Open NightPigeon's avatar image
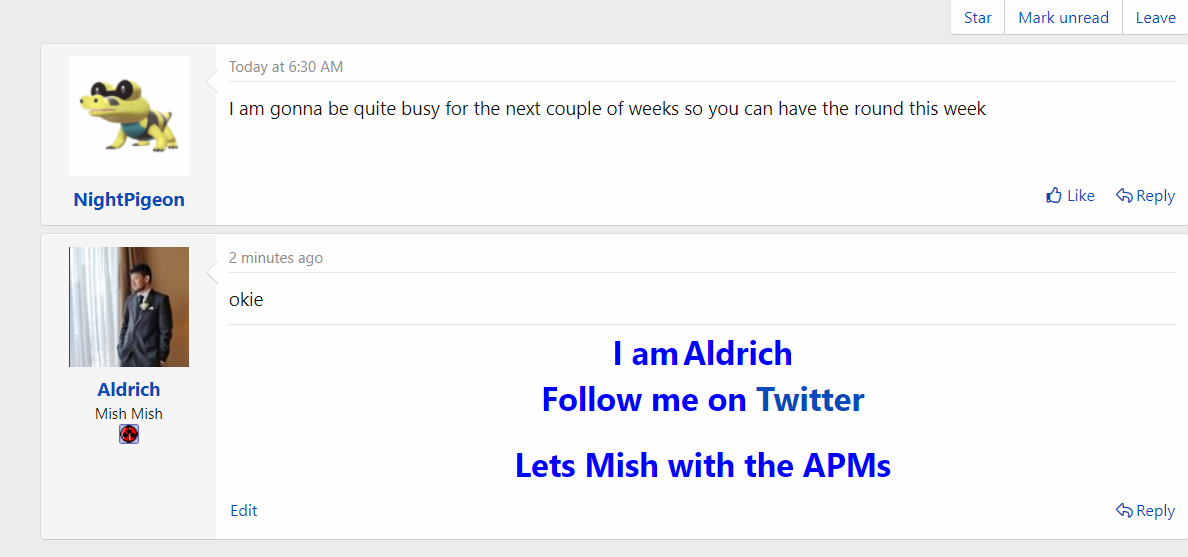Viewport: 1188px width, 557px height. pos(129,116)
